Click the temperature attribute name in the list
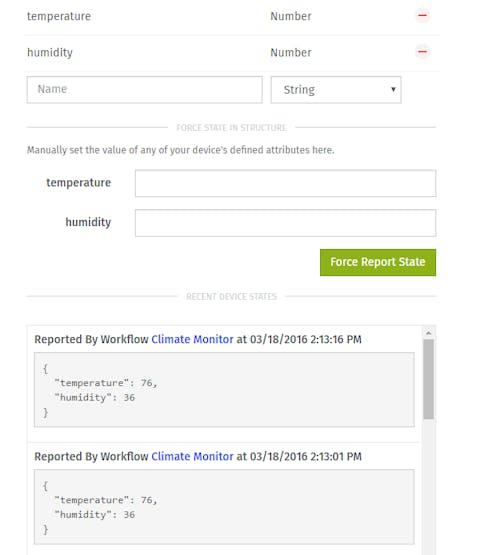 click(x=59, y=16)
